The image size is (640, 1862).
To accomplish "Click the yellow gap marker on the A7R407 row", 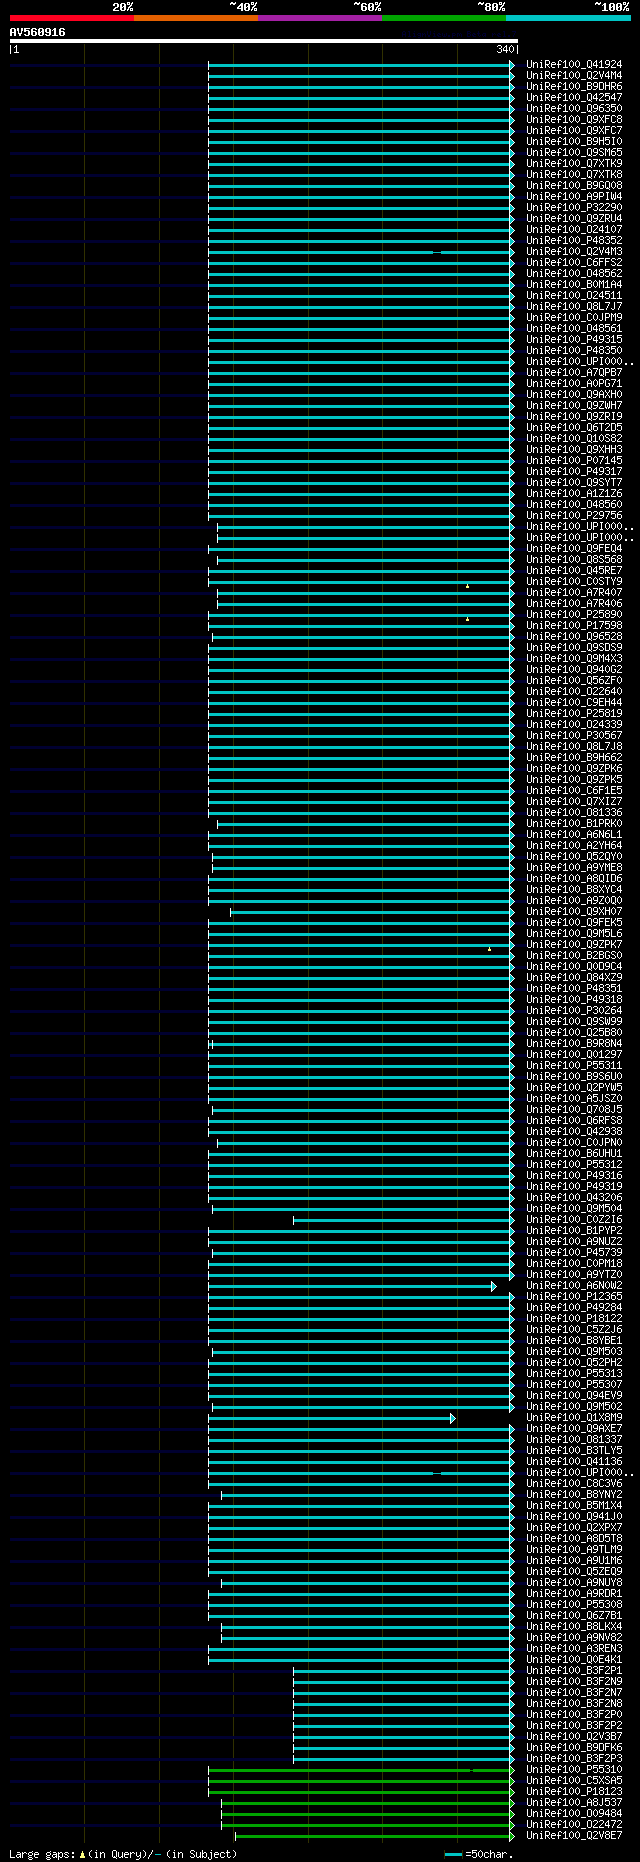I will point(467,586).
